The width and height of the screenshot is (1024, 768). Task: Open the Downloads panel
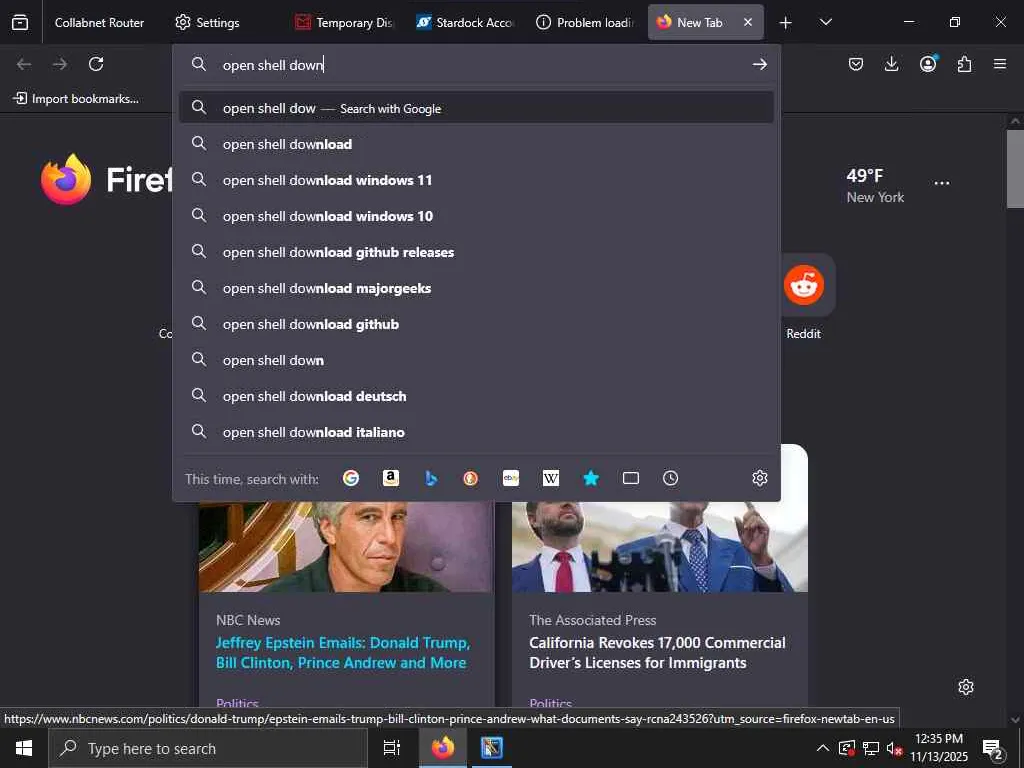point(891,64)
